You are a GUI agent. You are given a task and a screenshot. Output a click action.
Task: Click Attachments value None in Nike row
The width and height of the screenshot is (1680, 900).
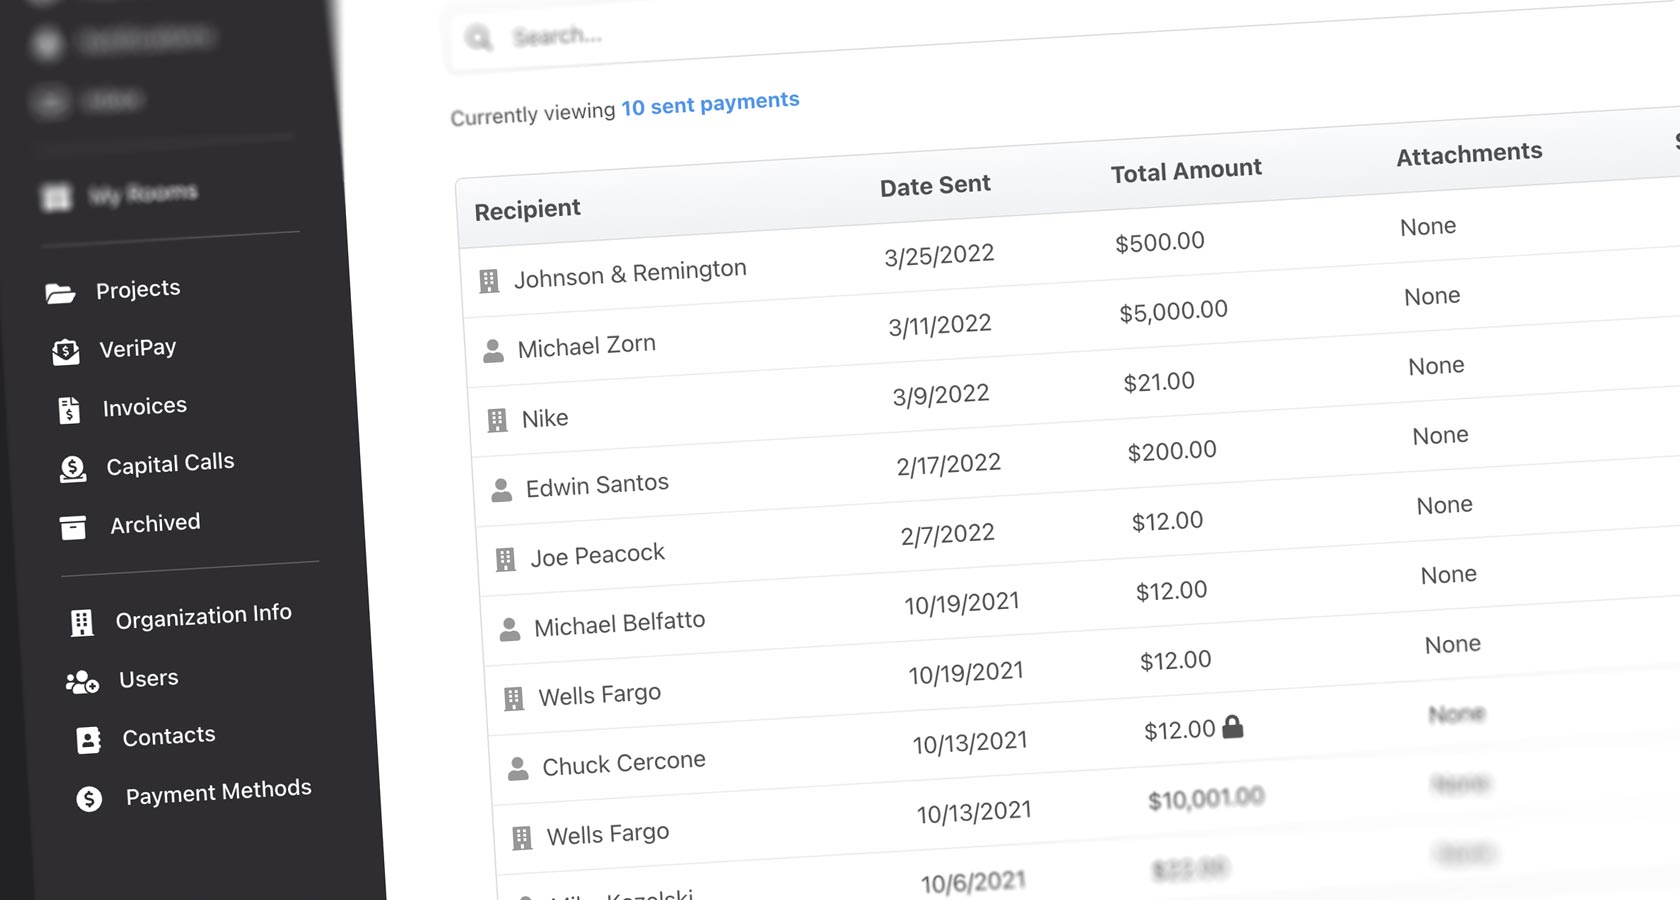[1436, 366]
